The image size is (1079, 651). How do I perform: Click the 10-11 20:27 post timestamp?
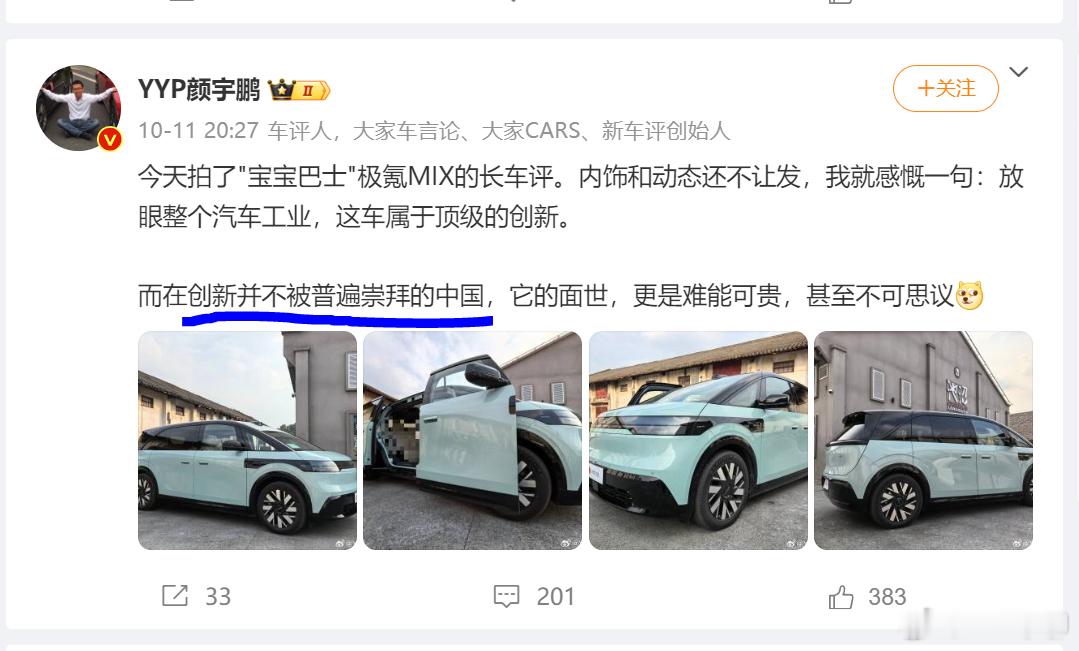pos(199,131)
